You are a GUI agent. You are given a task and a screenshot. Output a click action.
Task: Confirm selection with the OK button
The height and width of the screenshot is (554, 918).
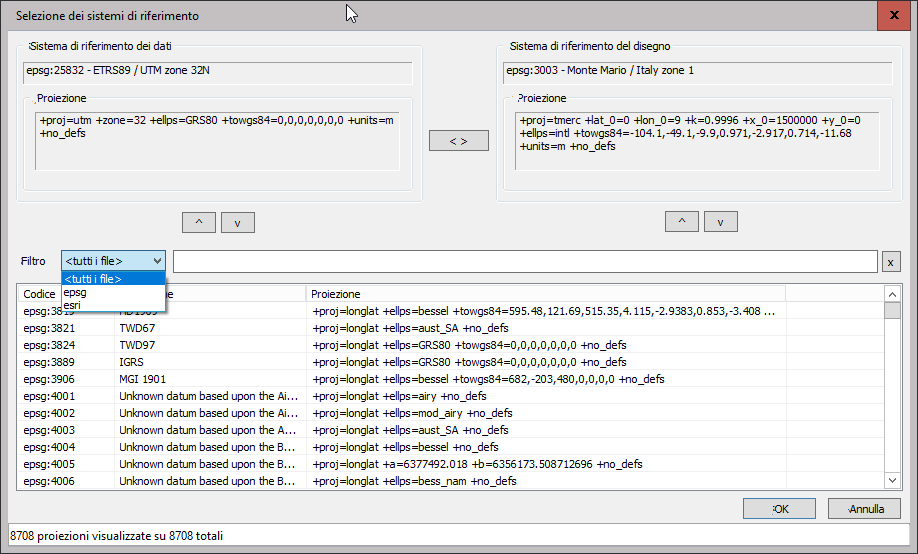tap(780, 508)
